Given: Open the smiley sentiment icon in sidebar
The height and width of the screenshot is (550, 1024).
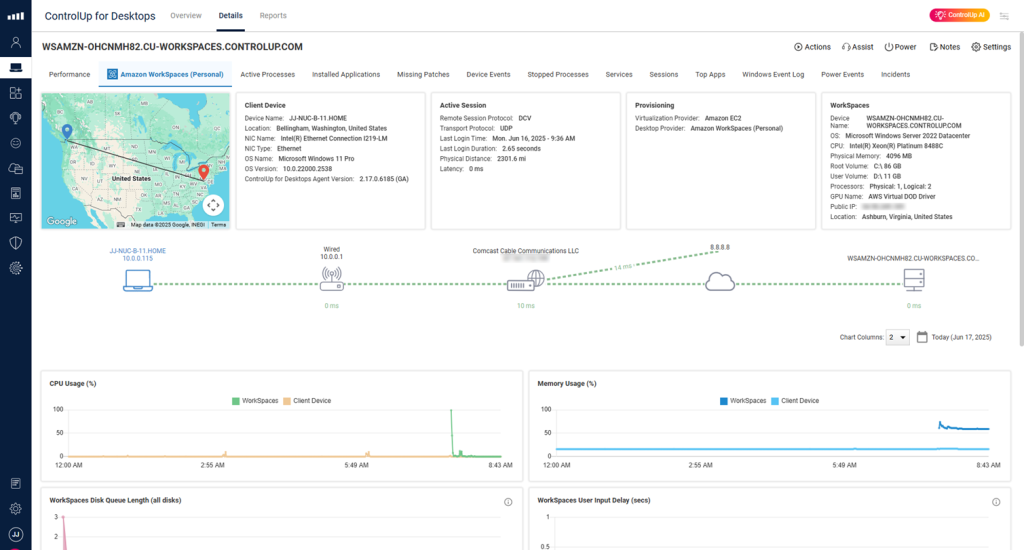Looking at the screenshot, I should [16, 143].
